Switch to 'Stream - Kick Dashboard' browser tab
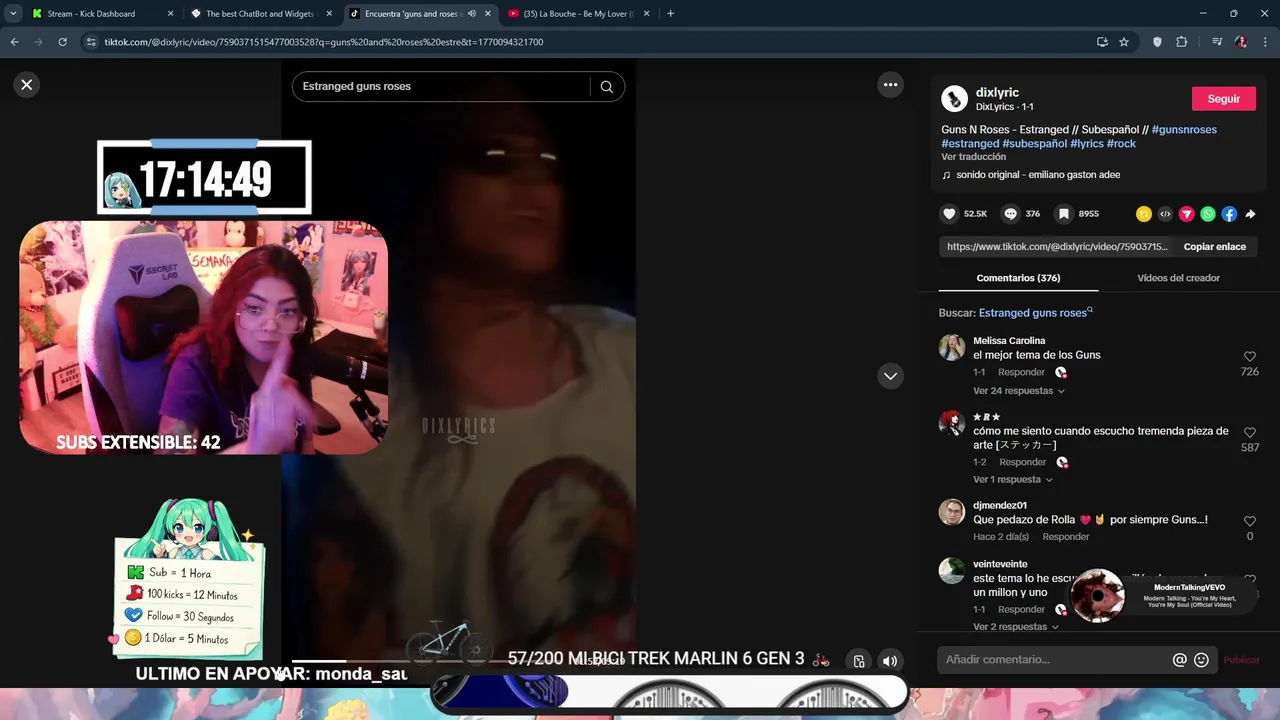Image resolution: width=1280 pixels, height=720 pixels. pyautogui.click(x=93, y=14)
